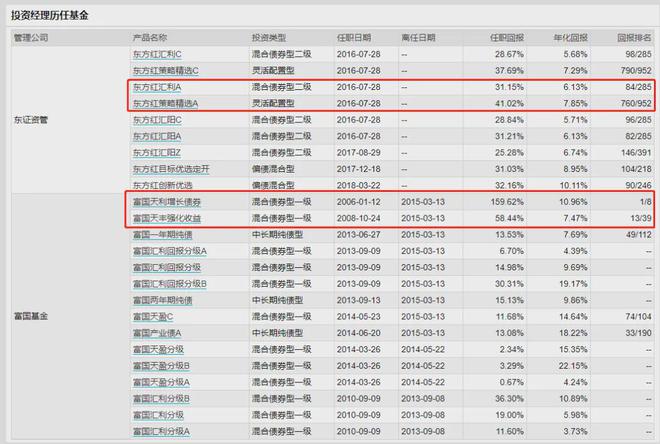Click the 任职日期 column header
The width and height of the screenshot is (660, 444).
pos(354,38)
